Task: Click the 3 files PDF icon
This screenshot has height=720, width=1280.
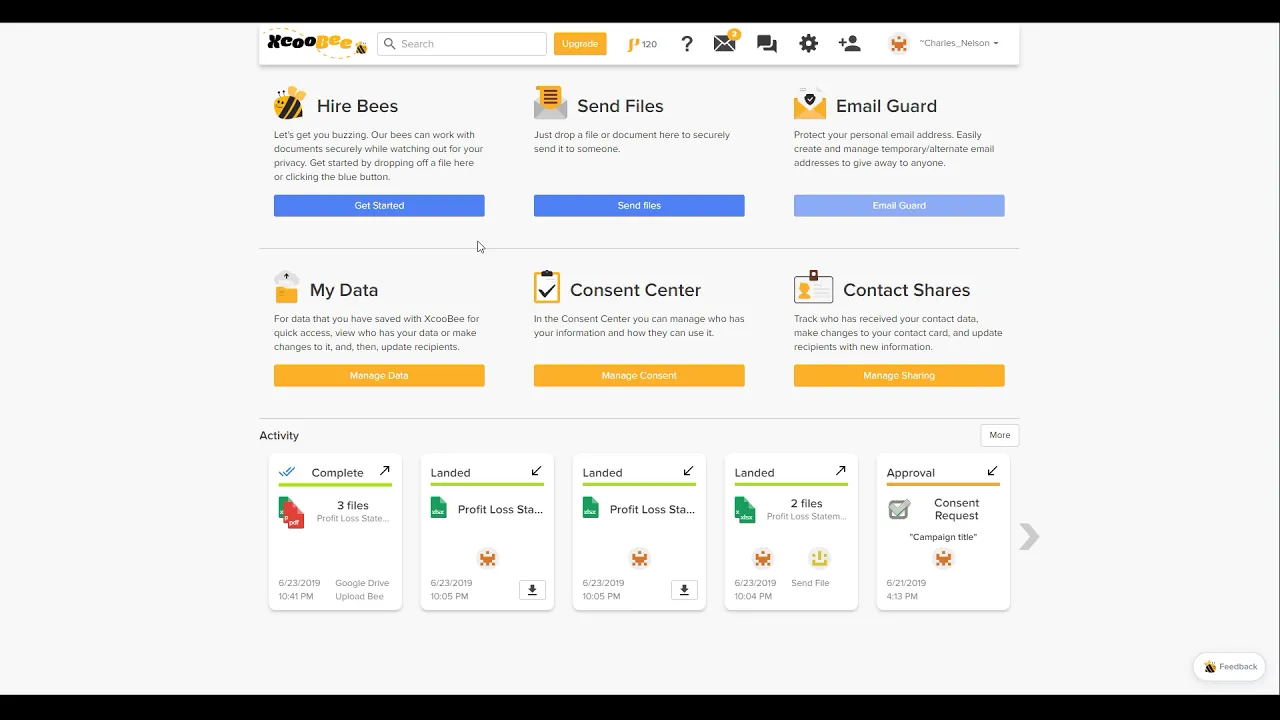Action: [x=291, y=512]
